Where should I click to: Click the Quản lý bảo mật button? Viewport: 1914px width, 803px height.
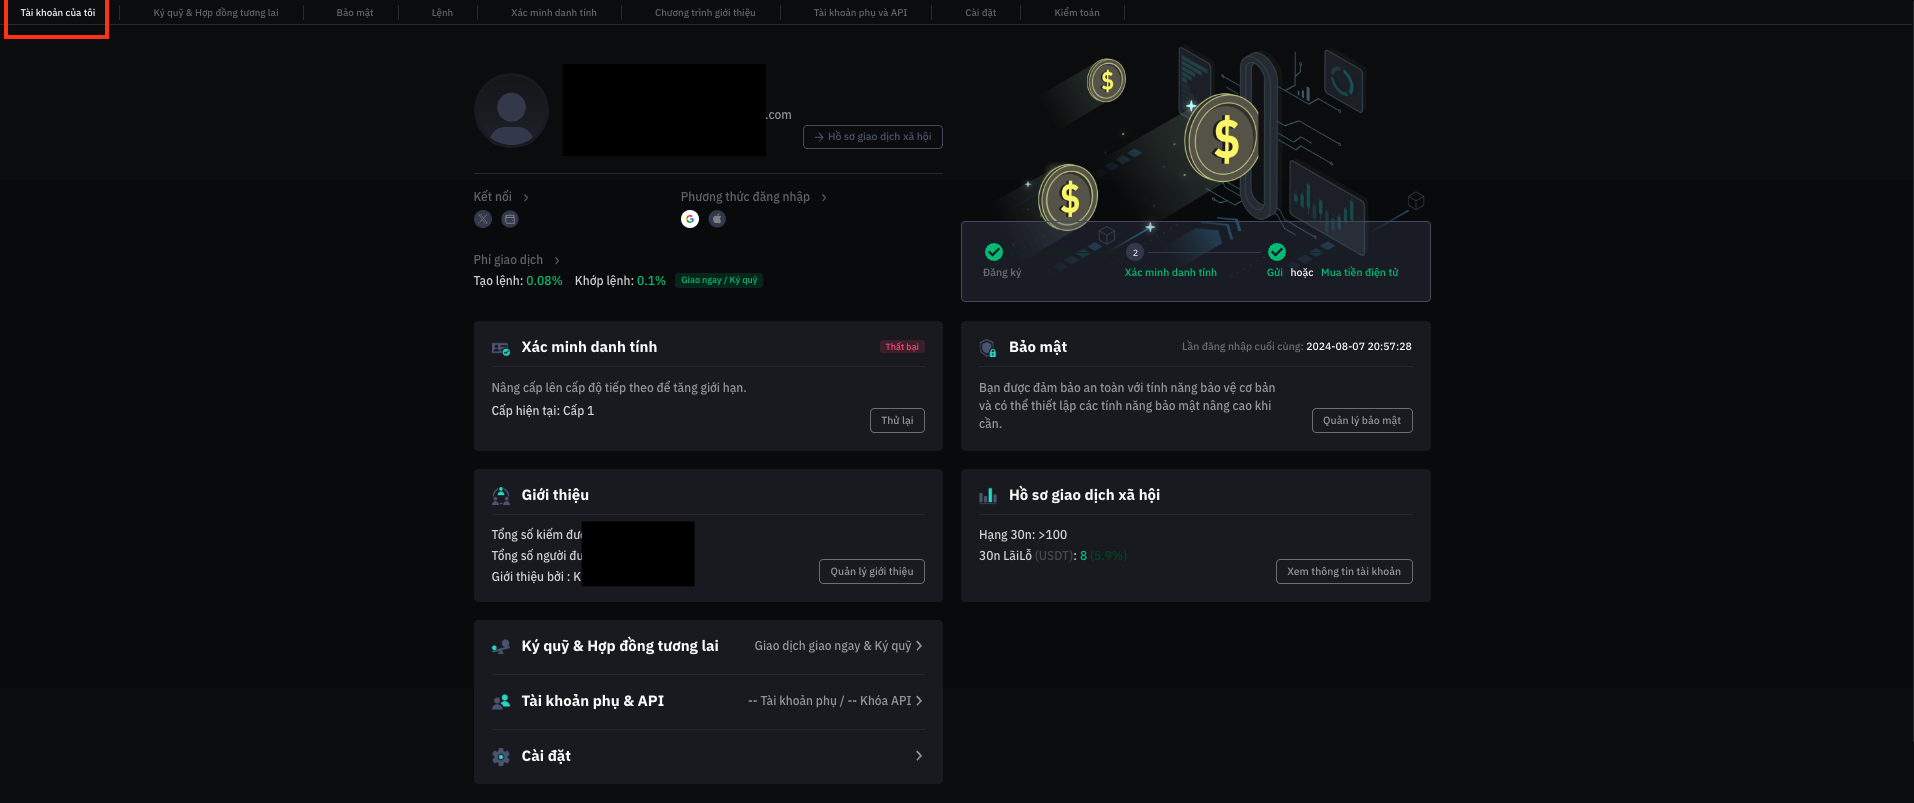pos(1362,420)
